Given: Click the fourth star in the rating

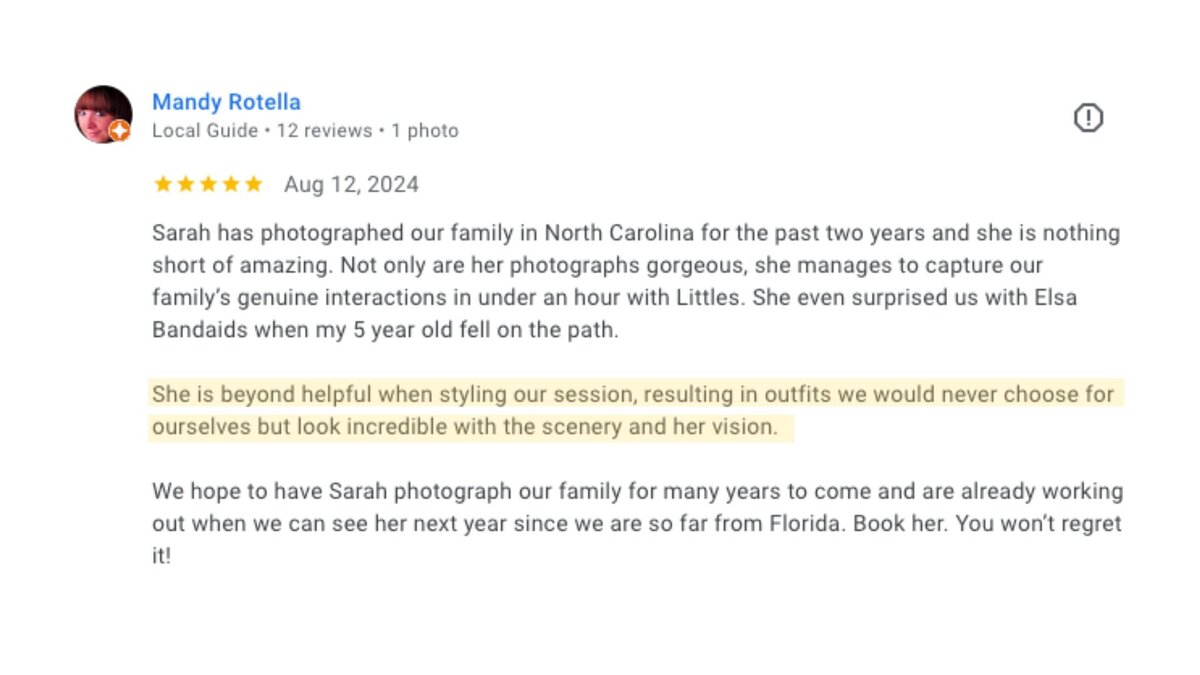Looking at the screenshot, I should tap(230, 184).
